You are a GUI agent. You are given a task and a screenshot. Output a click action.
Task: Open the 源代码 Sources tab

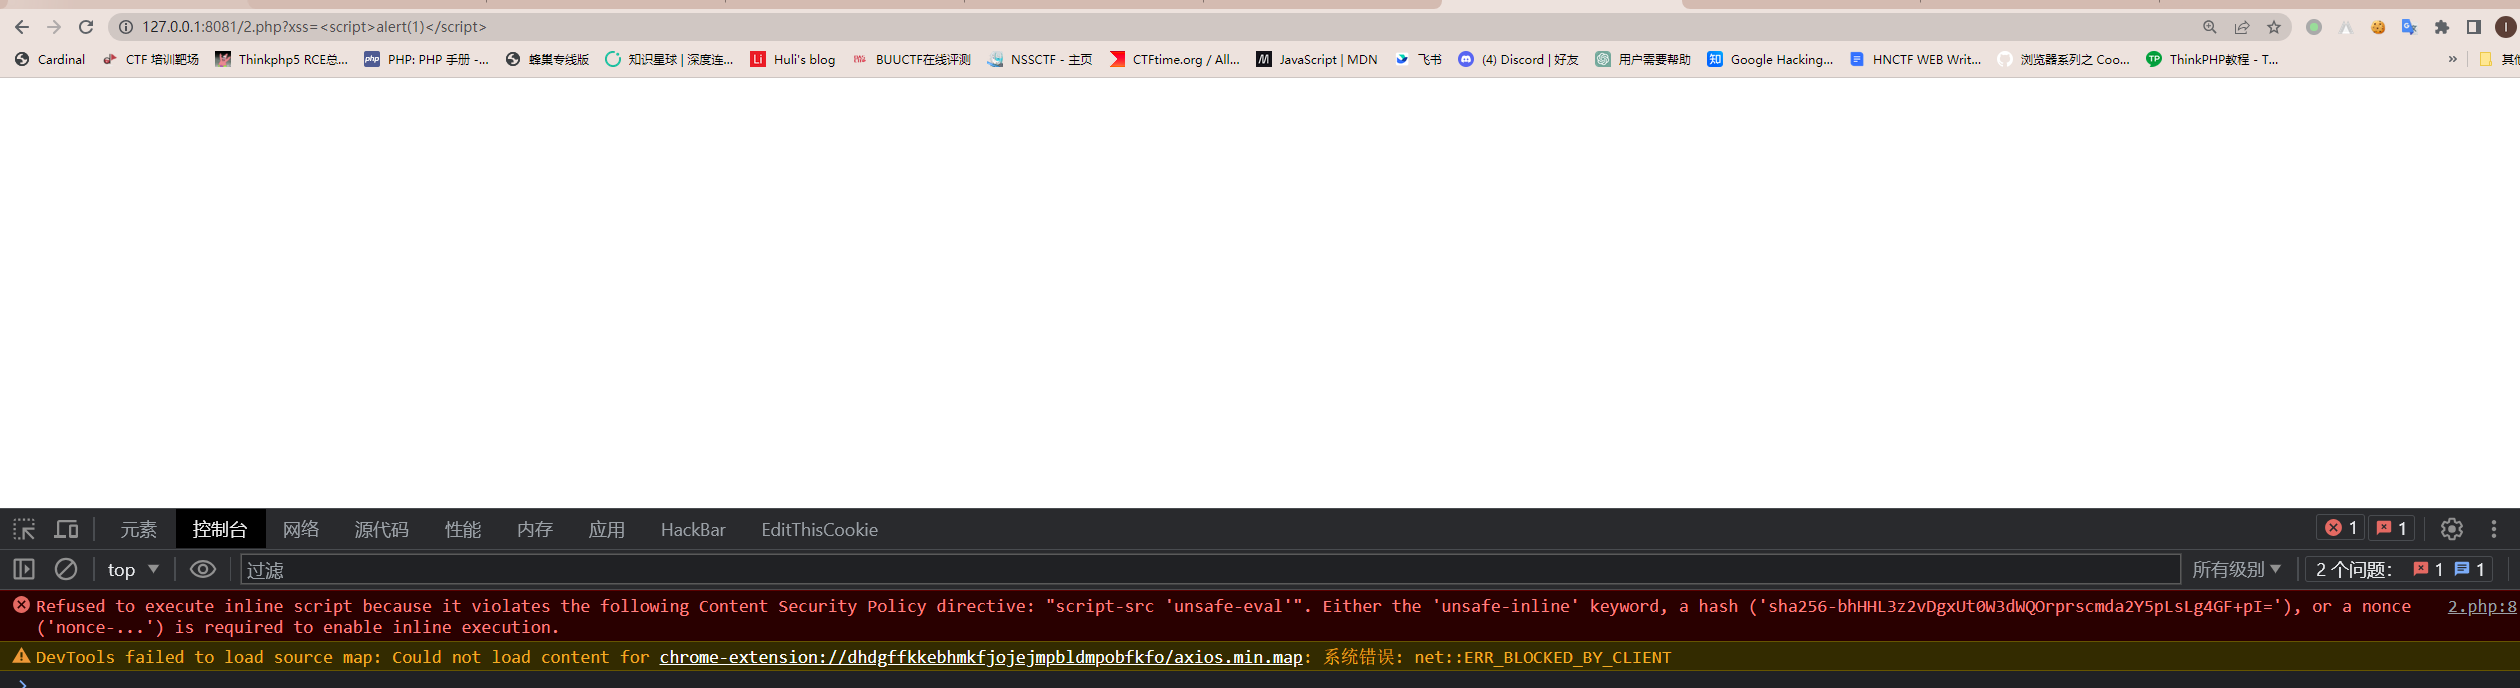(382, 529)
